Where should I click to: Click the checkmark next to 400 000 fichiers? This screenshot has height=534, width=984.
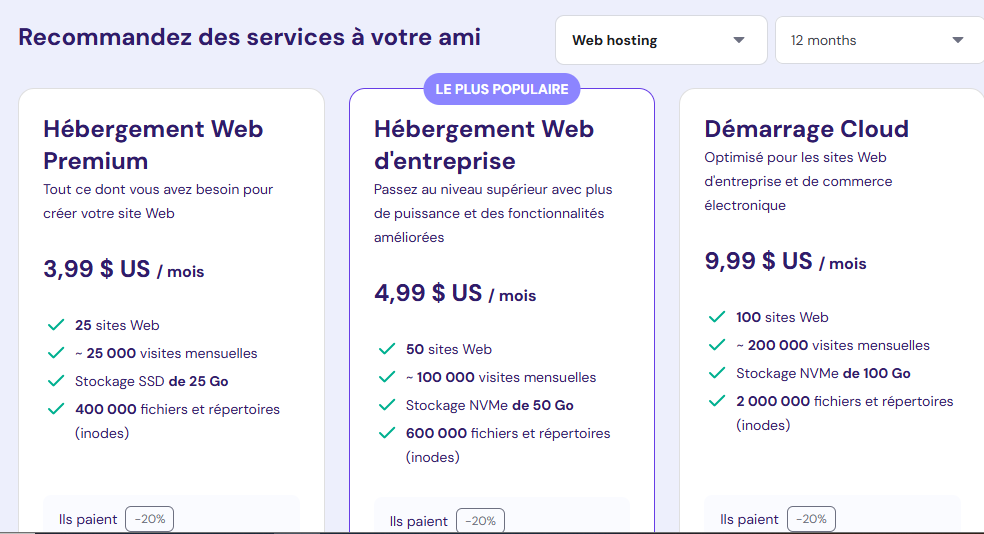[x=56, y=409]
